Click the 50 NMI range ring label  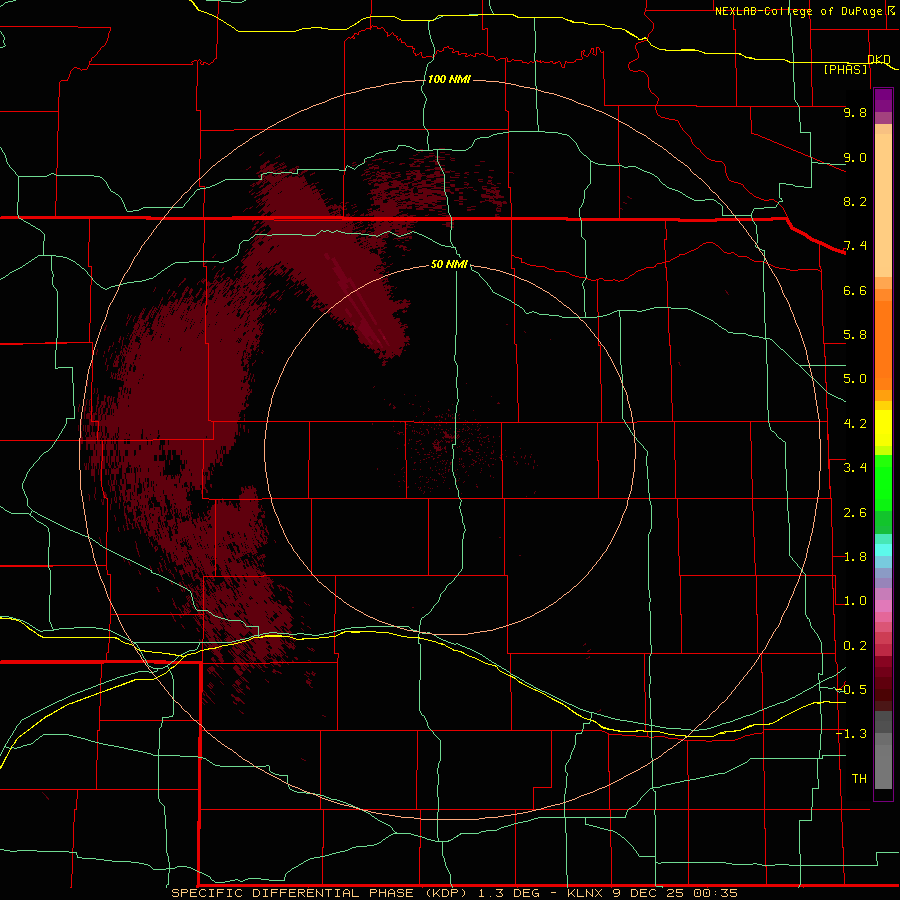[449, 264]
